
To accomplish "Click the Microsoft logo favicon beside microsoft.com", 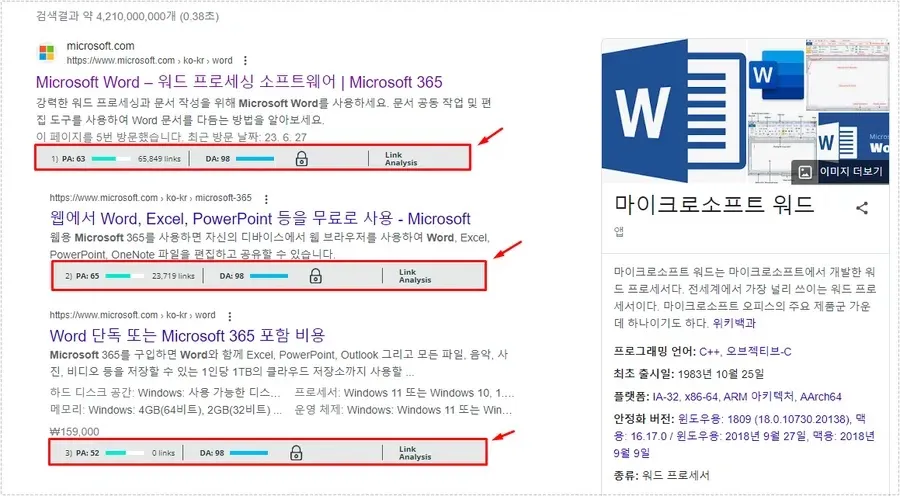I will [46, 53].
